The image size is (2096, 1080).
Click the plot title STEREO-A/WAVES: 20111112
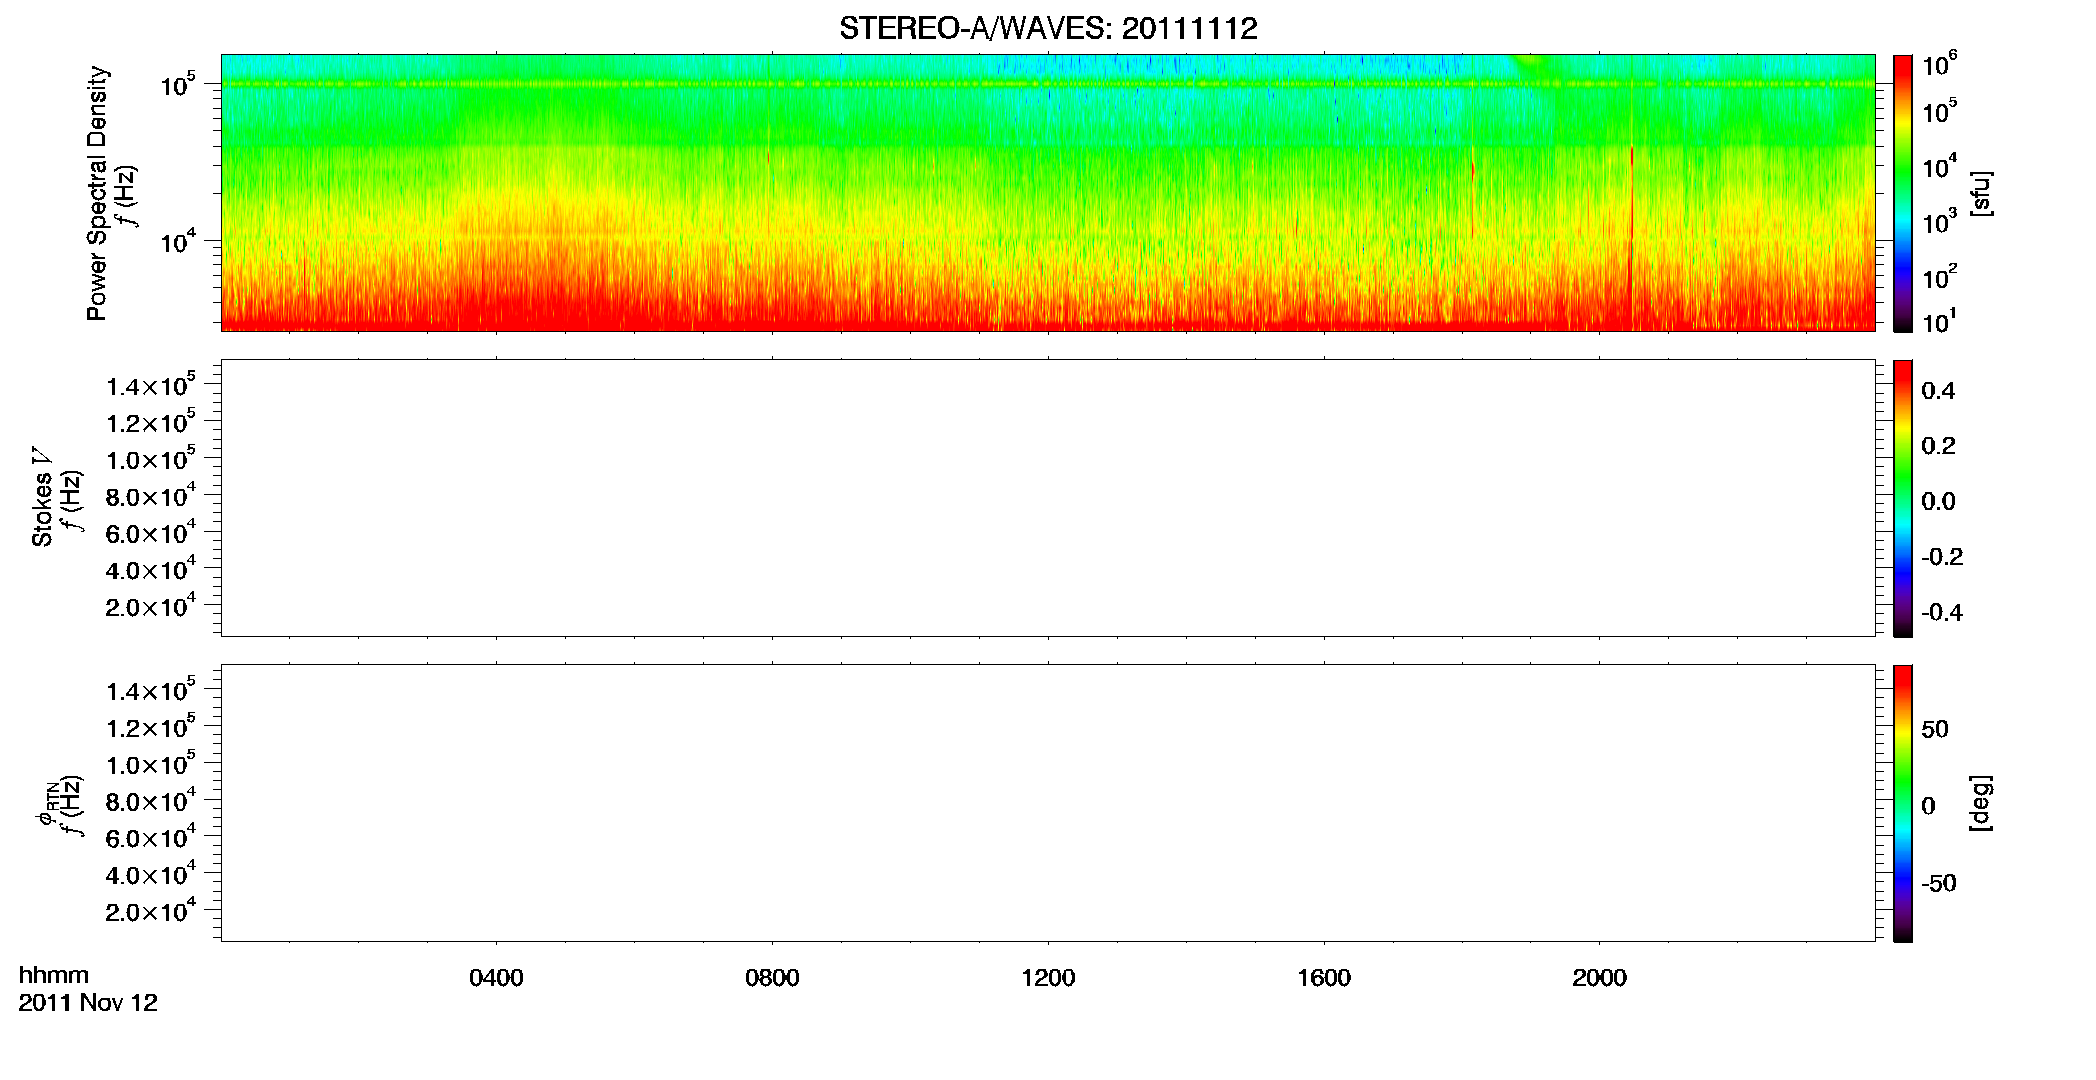click(1048, 29)
